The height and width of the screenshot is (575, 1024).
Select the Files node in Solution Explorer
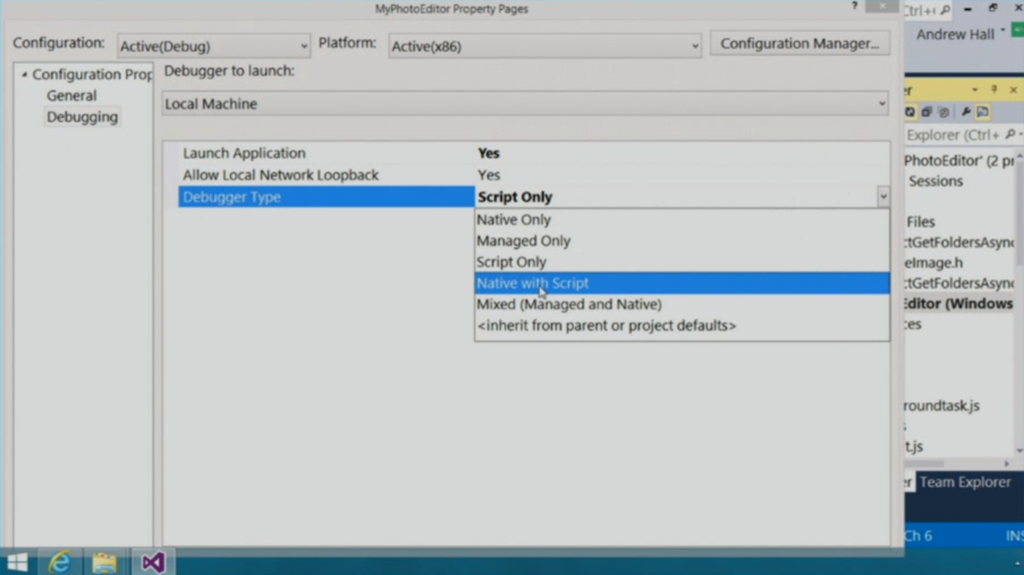(921, 222)
